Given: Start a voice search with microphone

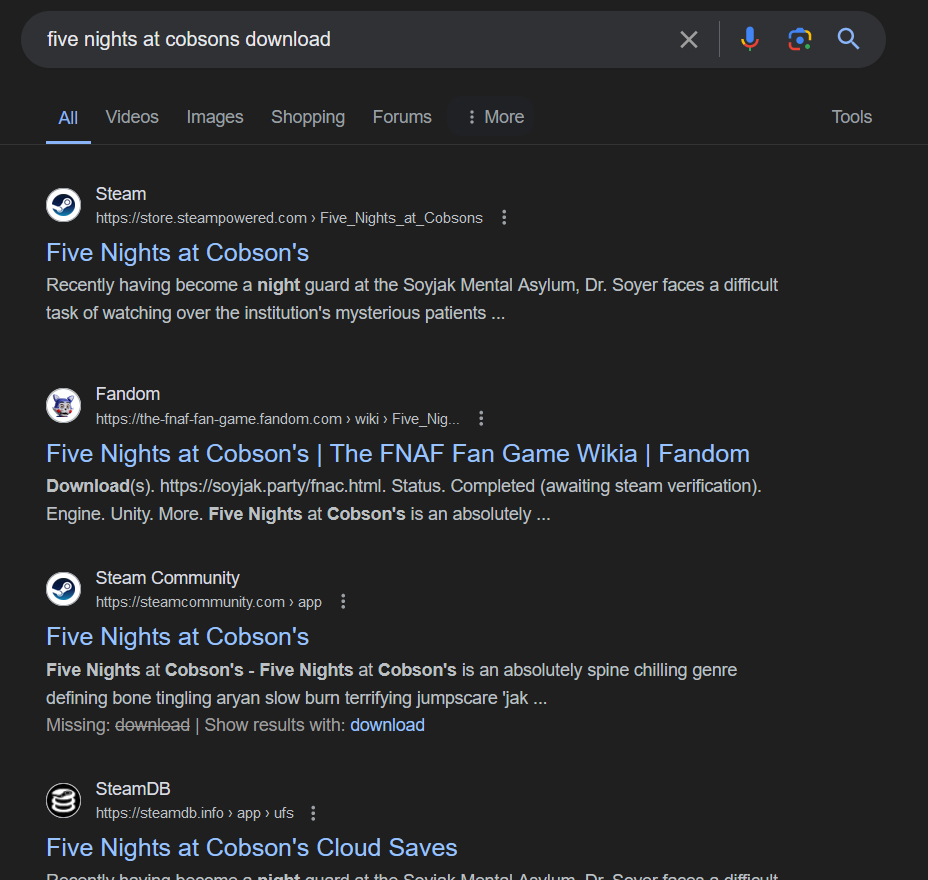Looking at the screenshot, I should tap(749, 39).
